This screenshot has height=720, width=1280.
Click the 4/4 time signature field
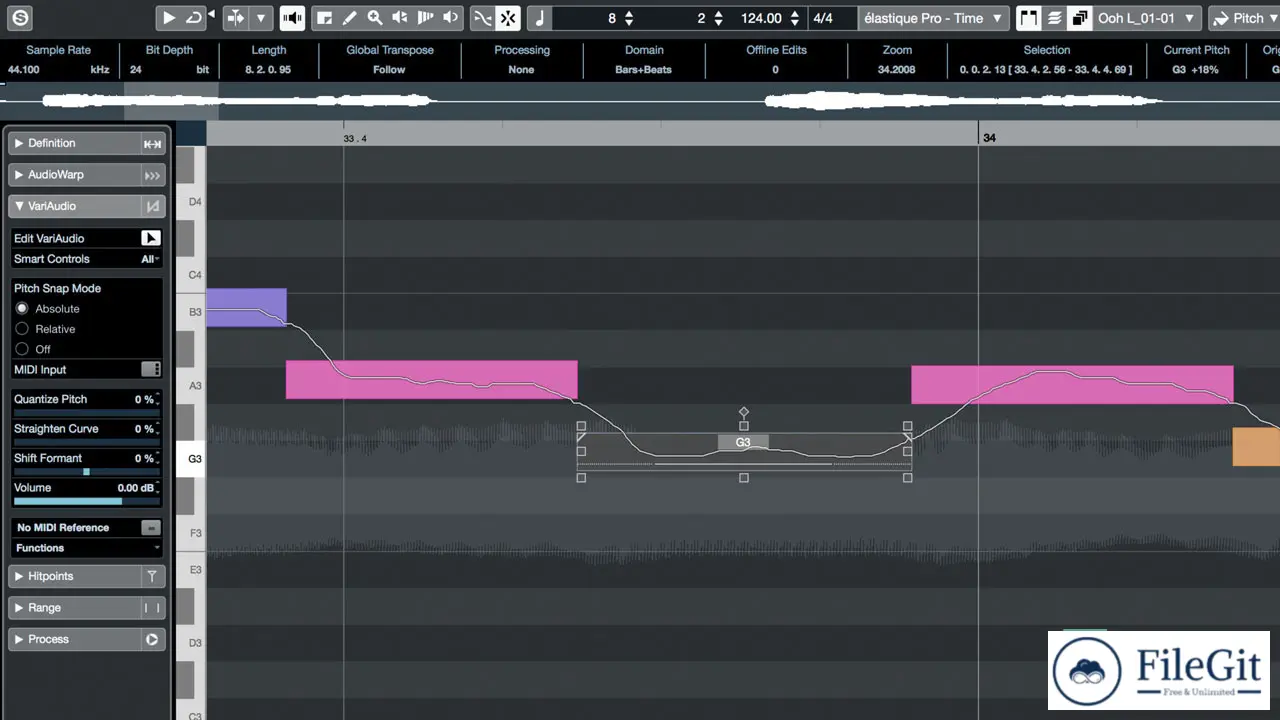823,18
